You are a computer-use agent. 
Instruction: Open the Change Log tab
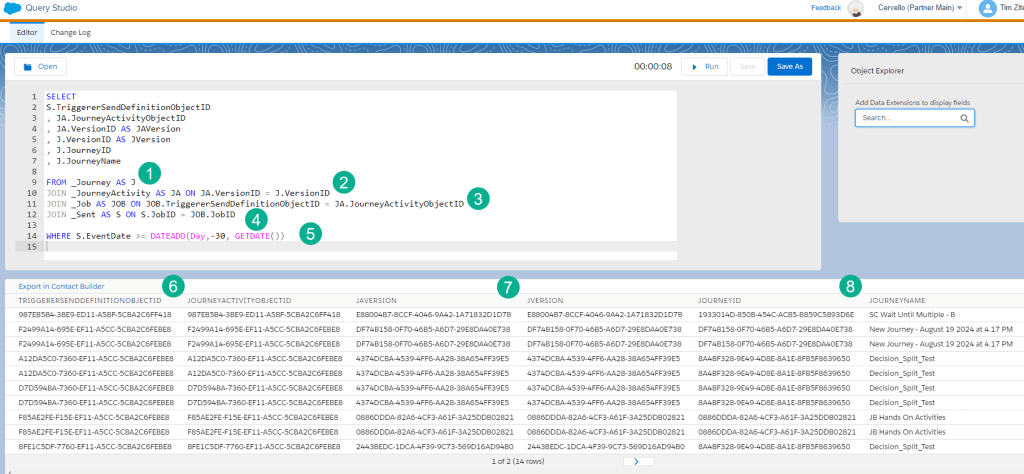tap(70, 32)
